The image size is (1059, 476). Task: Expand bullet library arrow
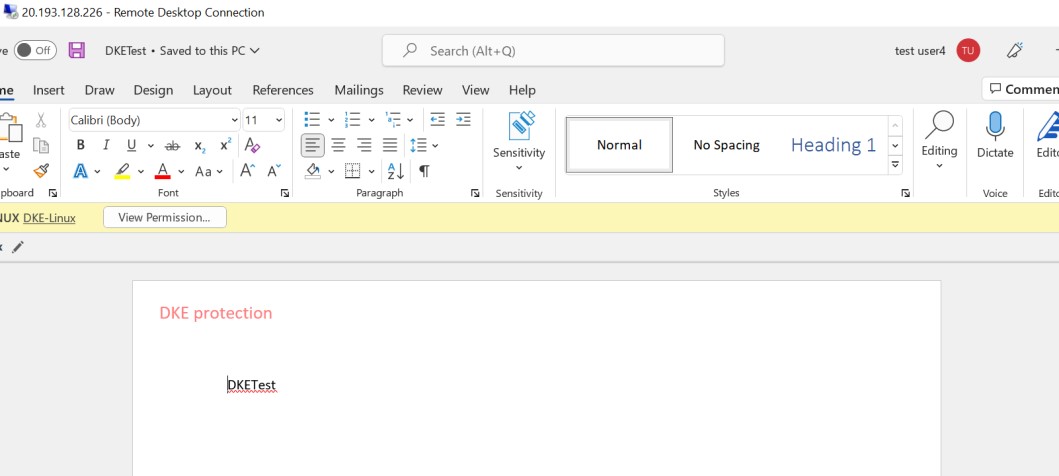click(x=331, y=120)
